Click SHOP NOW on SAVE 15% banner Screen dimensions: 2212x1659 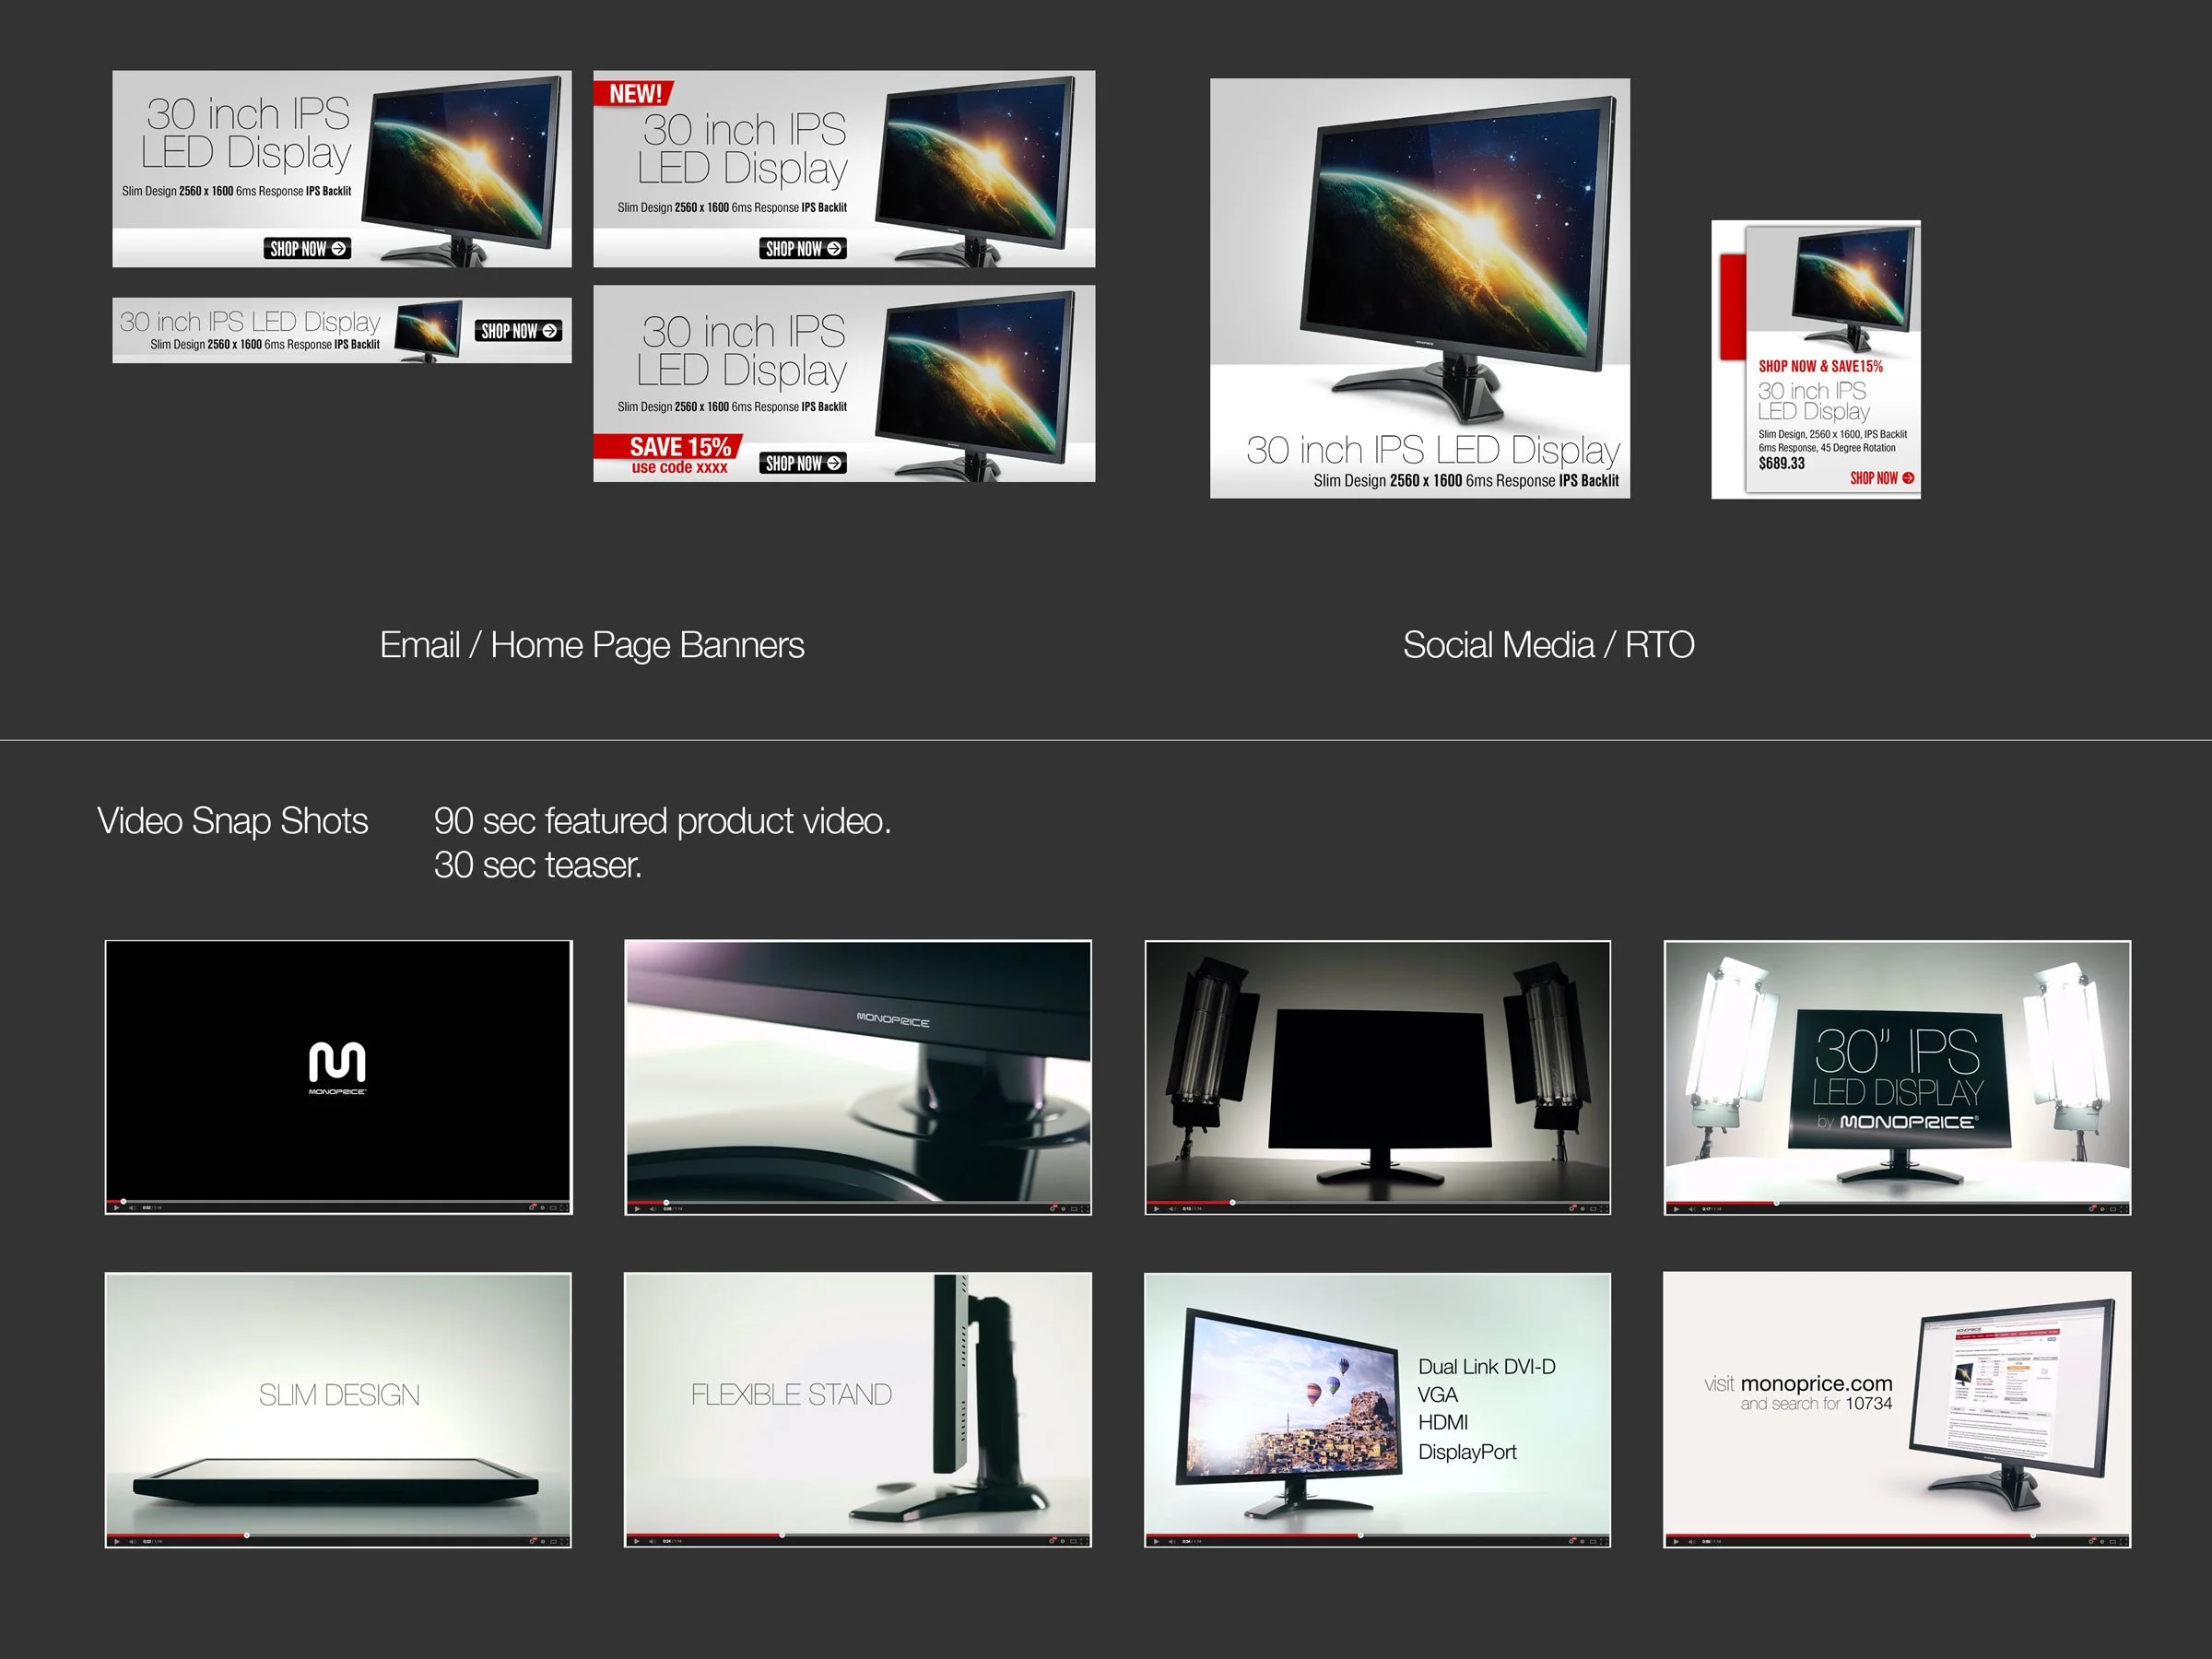point(803,463)
